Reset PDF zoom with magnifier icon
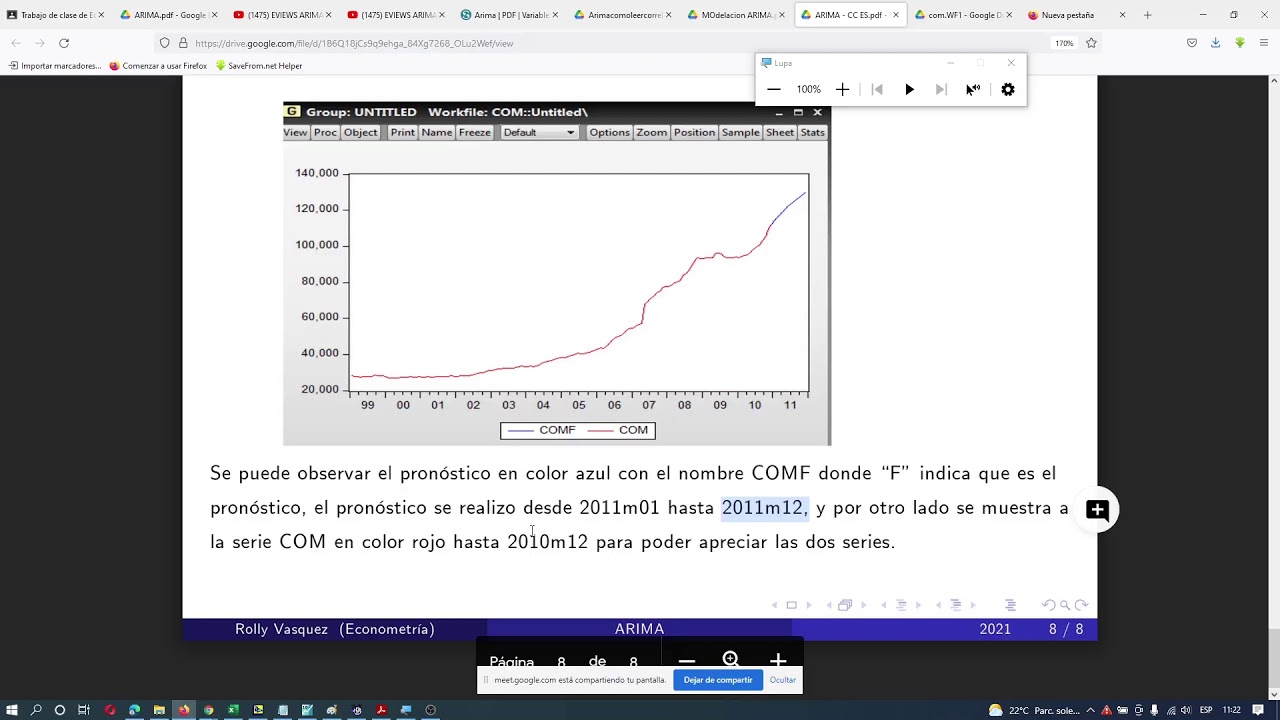 pos(731,660)
